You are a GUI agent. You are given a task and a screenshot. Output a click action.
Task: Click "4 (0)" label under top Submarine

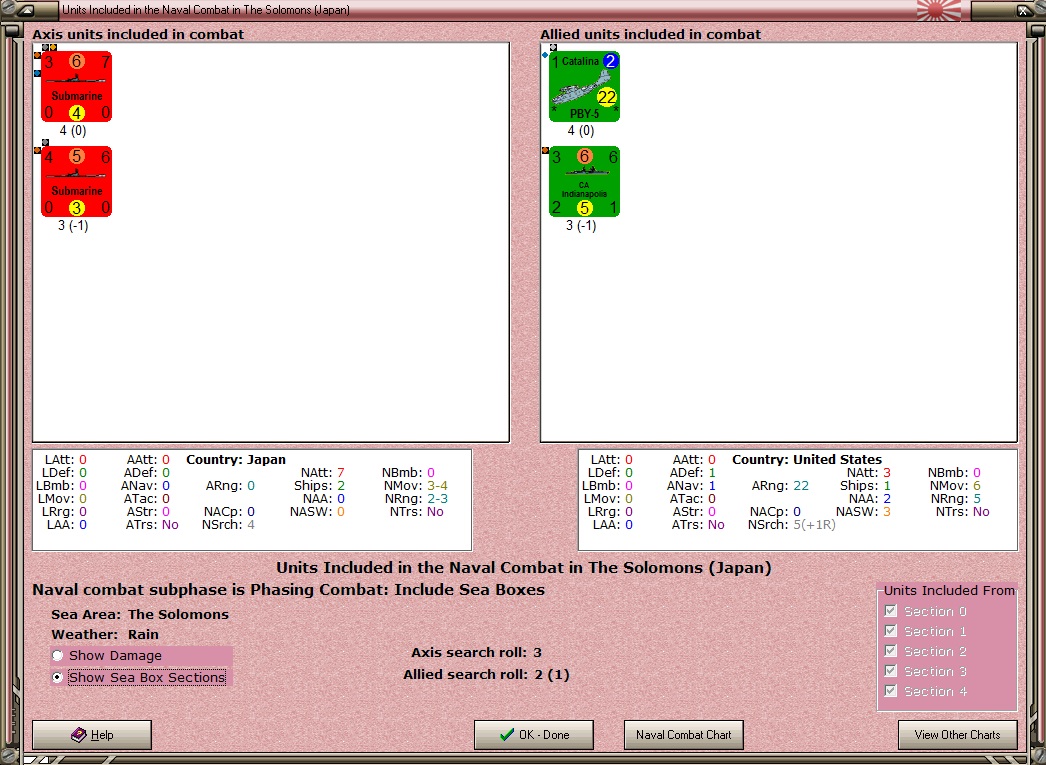[x=73, y=131]
